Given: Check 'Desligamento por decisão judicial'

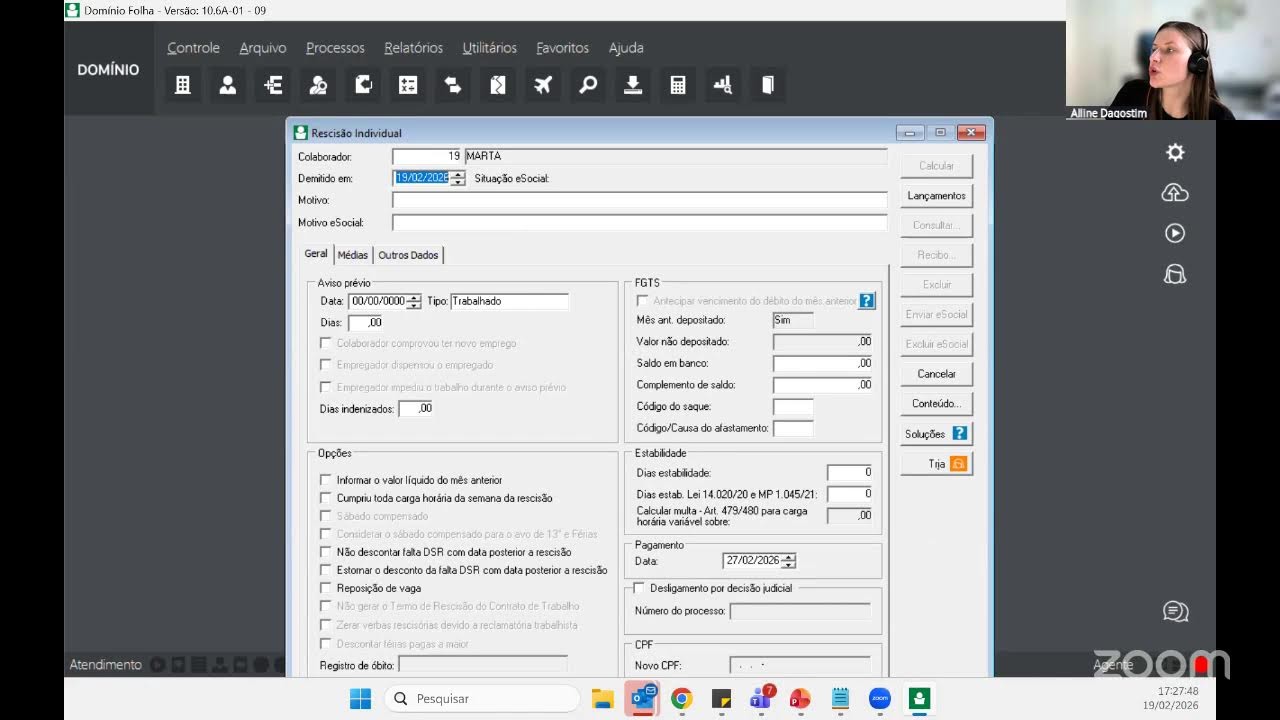Looking at the screenshot, I should pos(639,588).
